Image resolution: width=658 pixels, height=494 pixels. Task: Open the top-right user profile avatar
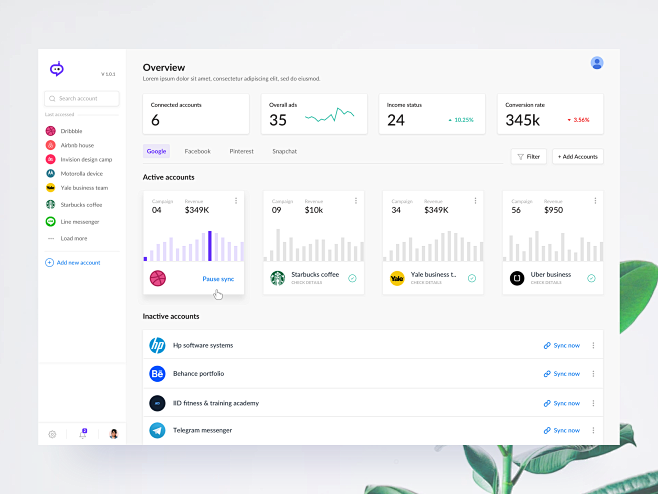597,63
